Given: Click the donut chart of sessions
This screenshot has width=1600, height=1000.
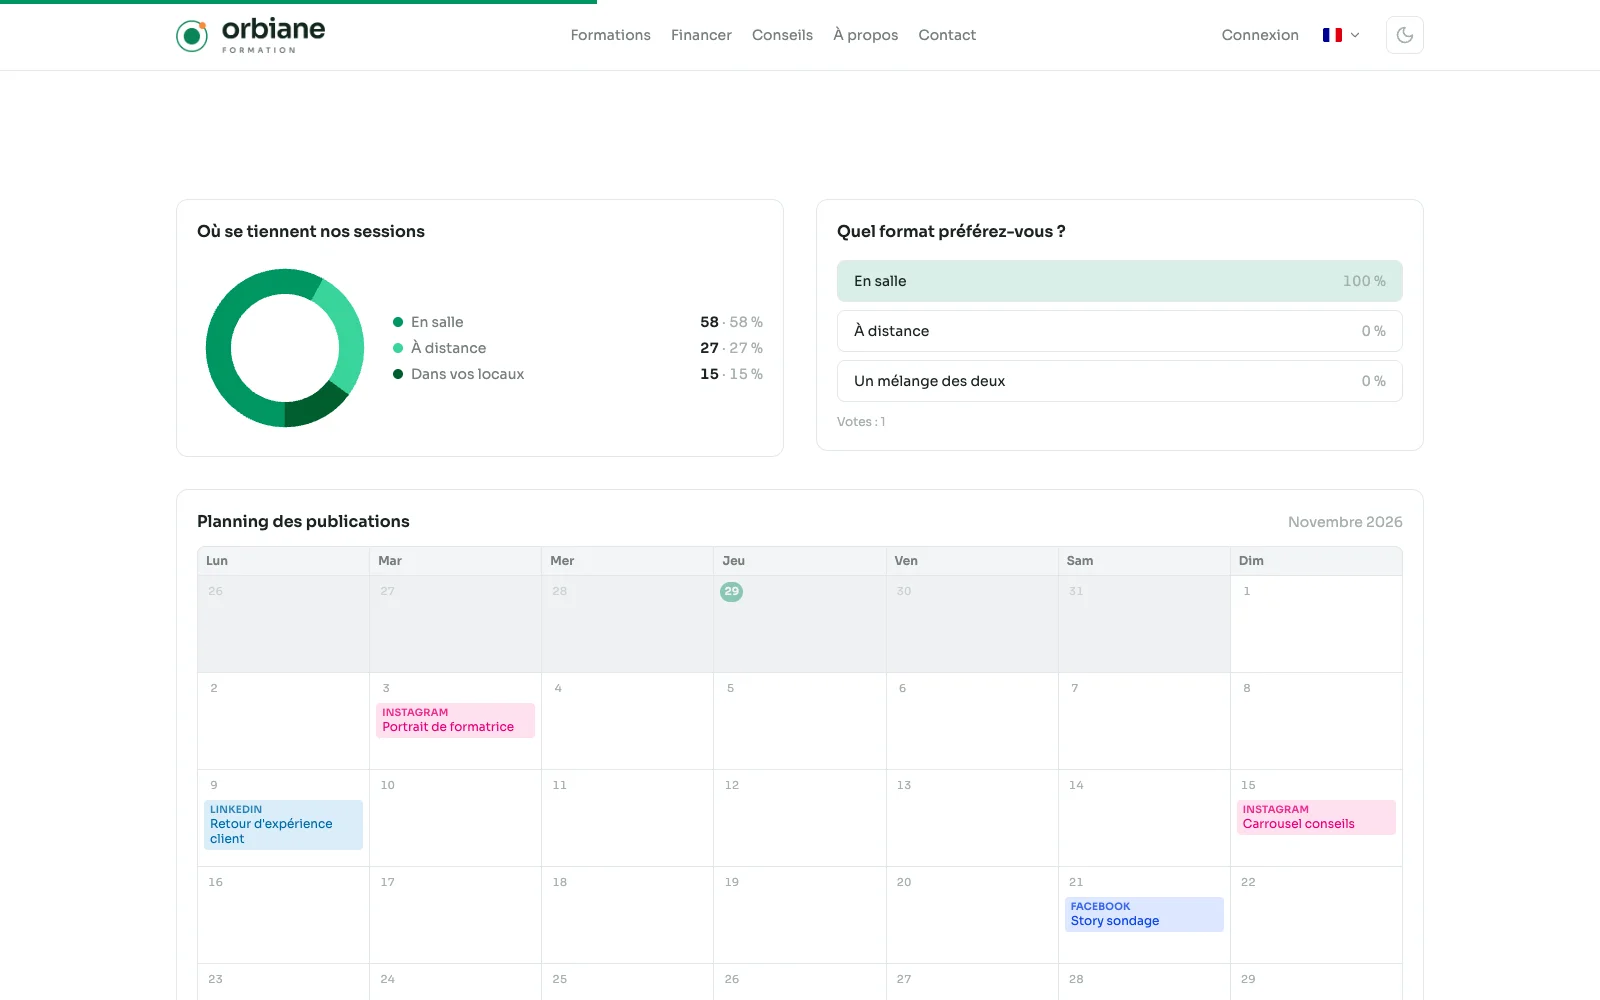Looking at the screenshot, I should coord(285,348).
